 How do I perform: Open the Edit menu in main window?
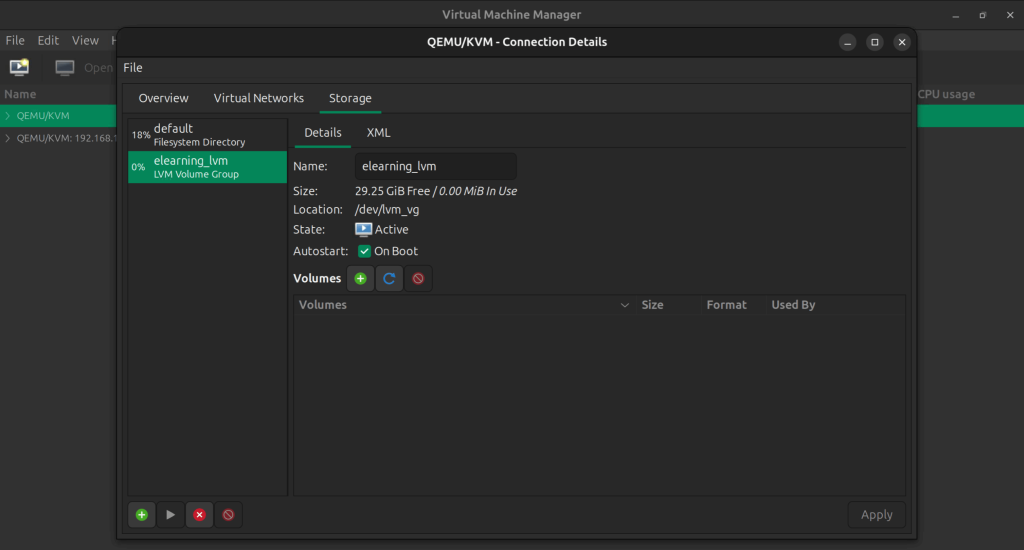click(x=48, y=40)
